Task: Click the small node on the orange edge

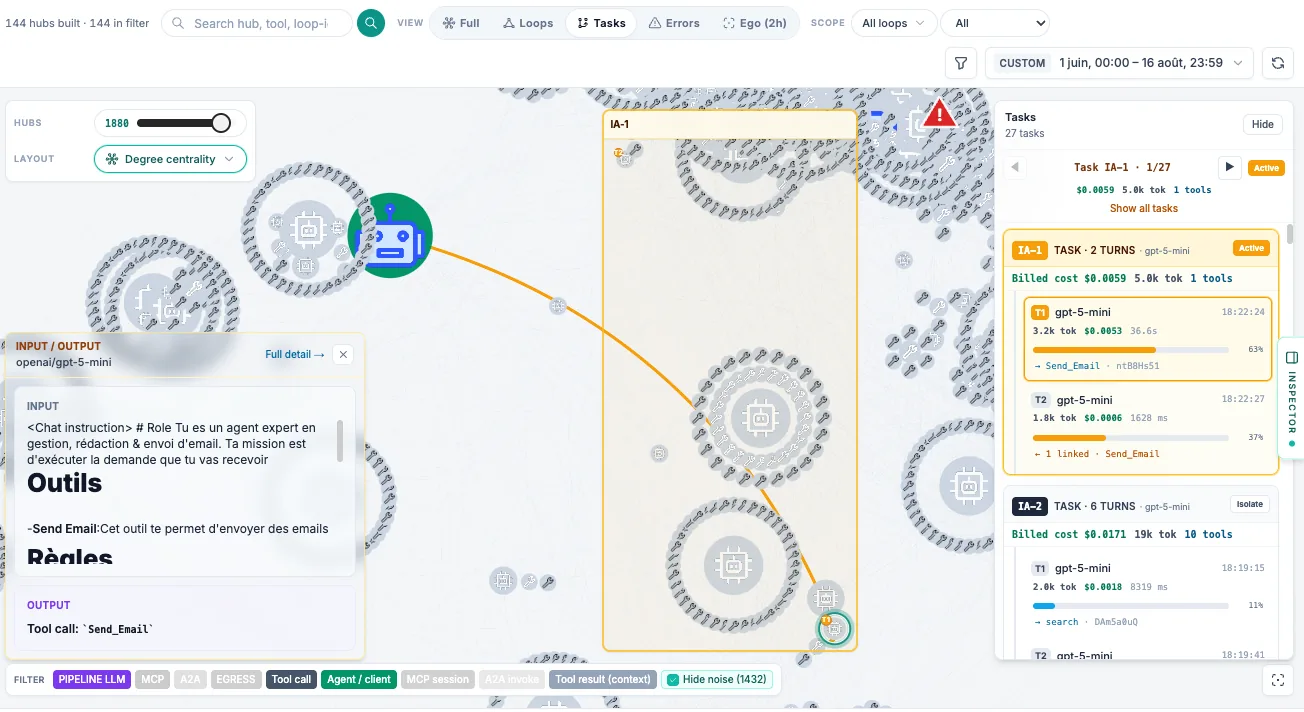Action: 558,305
